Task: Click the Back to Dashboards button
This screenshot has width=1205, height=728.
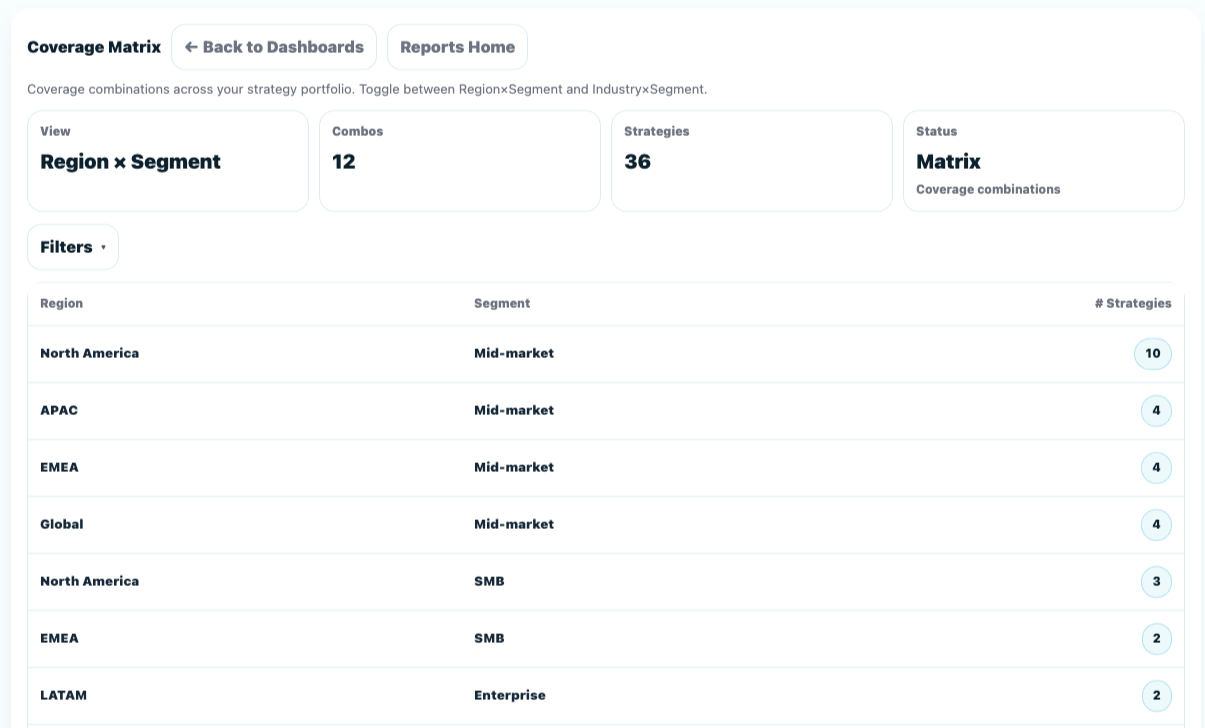Action: (274, 47)
